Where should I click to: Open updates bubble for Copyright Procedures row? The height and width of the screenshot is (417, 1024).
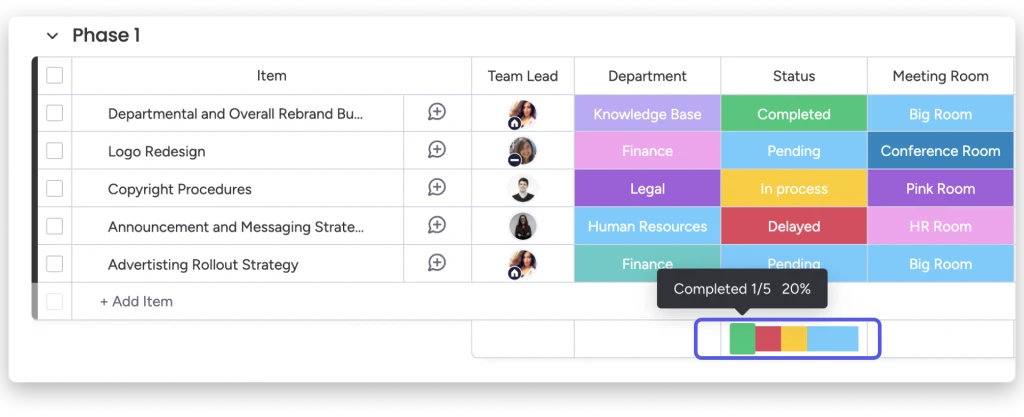pyautogui.click(x=437, y=188)
